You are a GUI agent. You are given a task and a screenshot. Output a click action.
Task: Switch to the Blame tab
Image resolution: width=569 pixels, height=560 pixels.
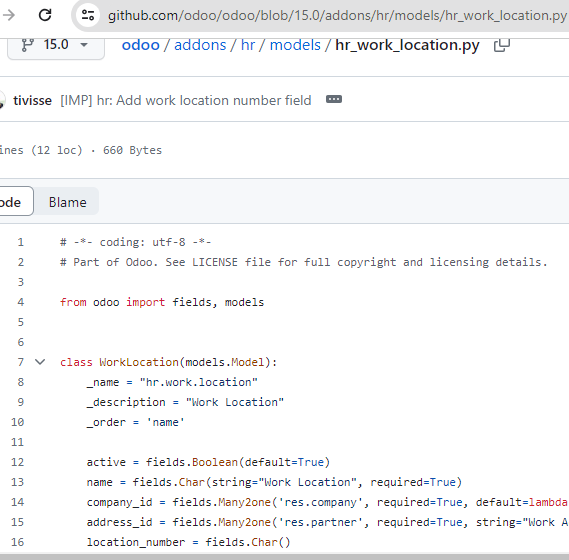coord(67,202)
